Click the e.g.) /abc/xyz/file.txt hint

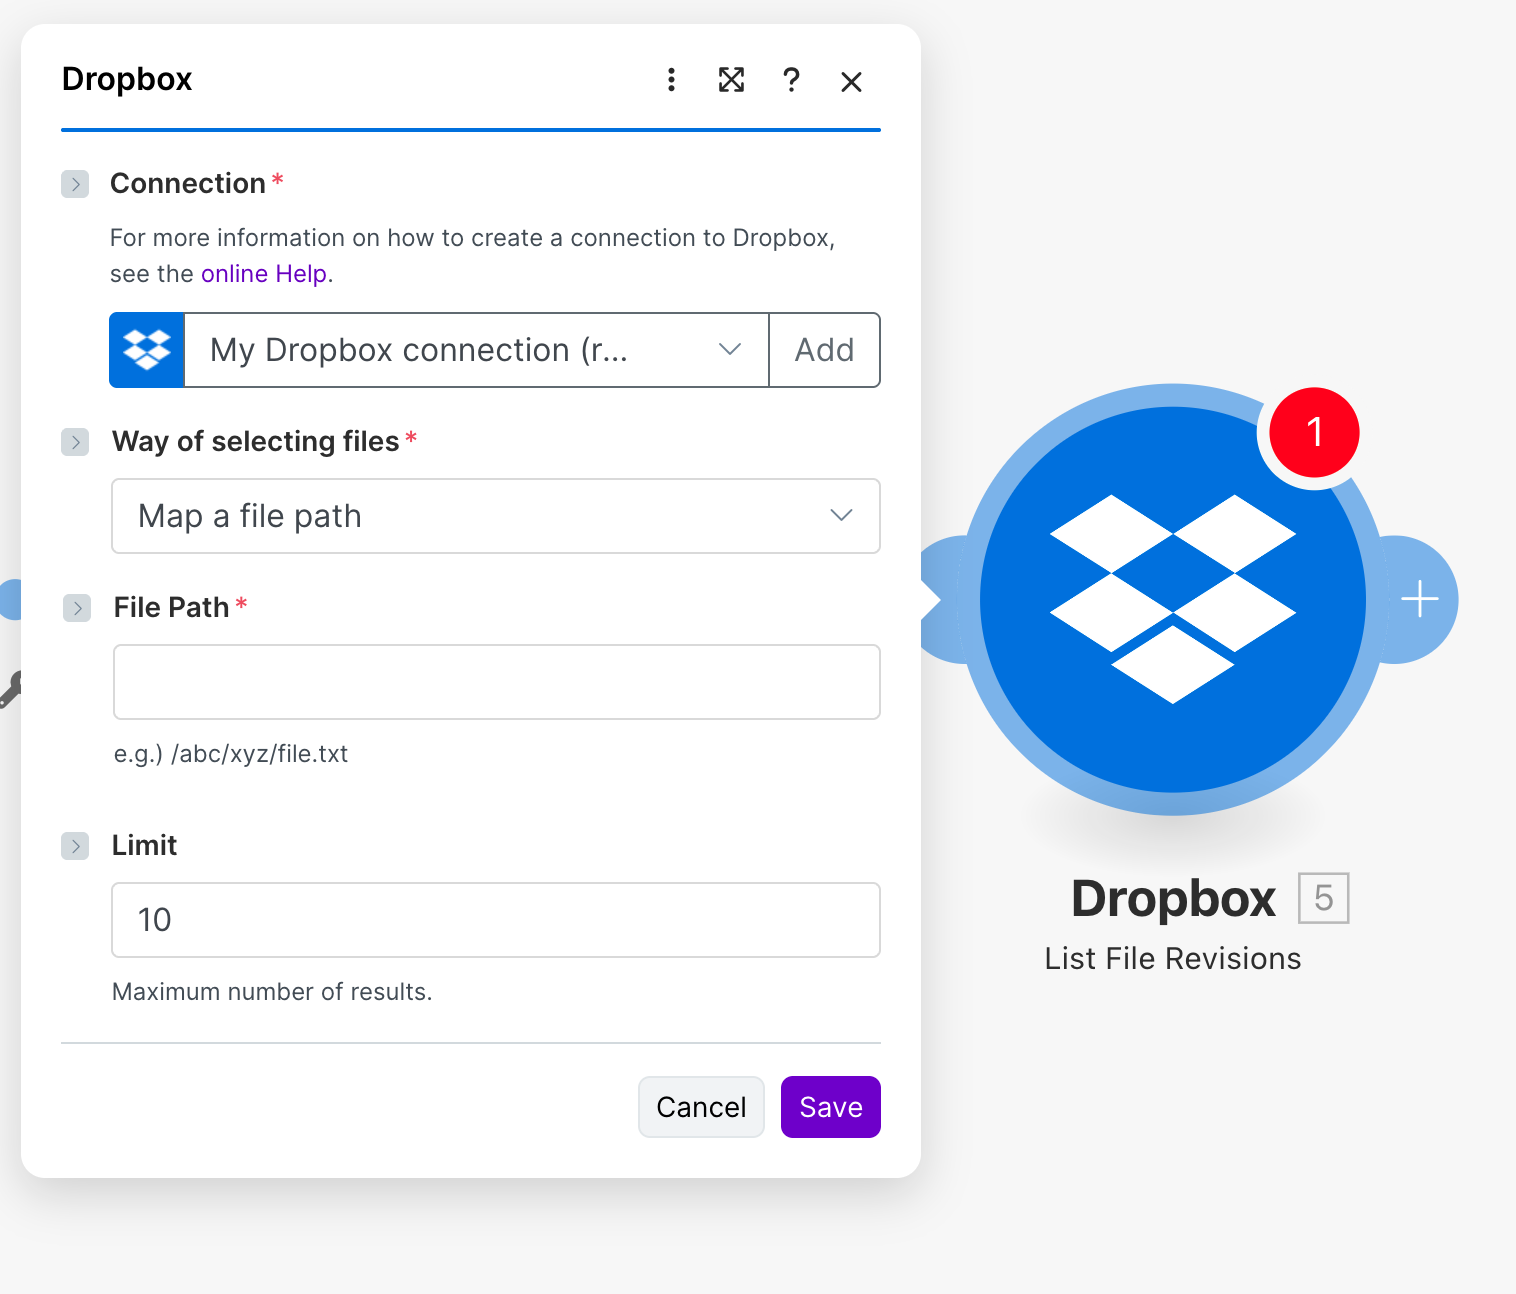(x=231, y=754)
